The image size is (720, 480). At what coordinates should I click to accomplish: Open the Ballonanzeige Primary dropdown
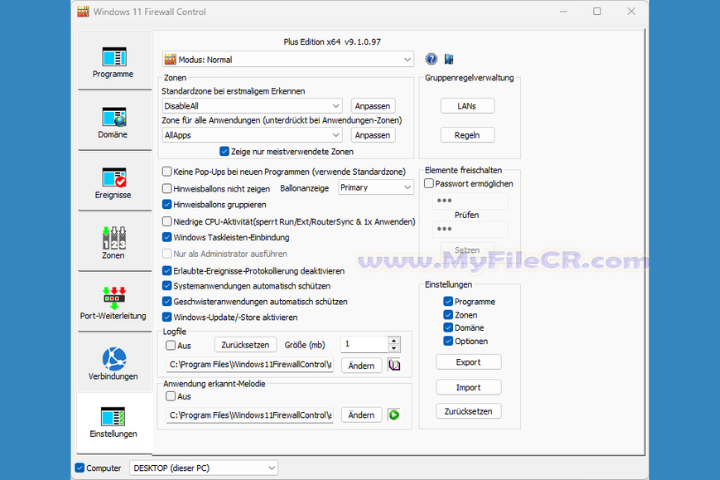point(376,187)
